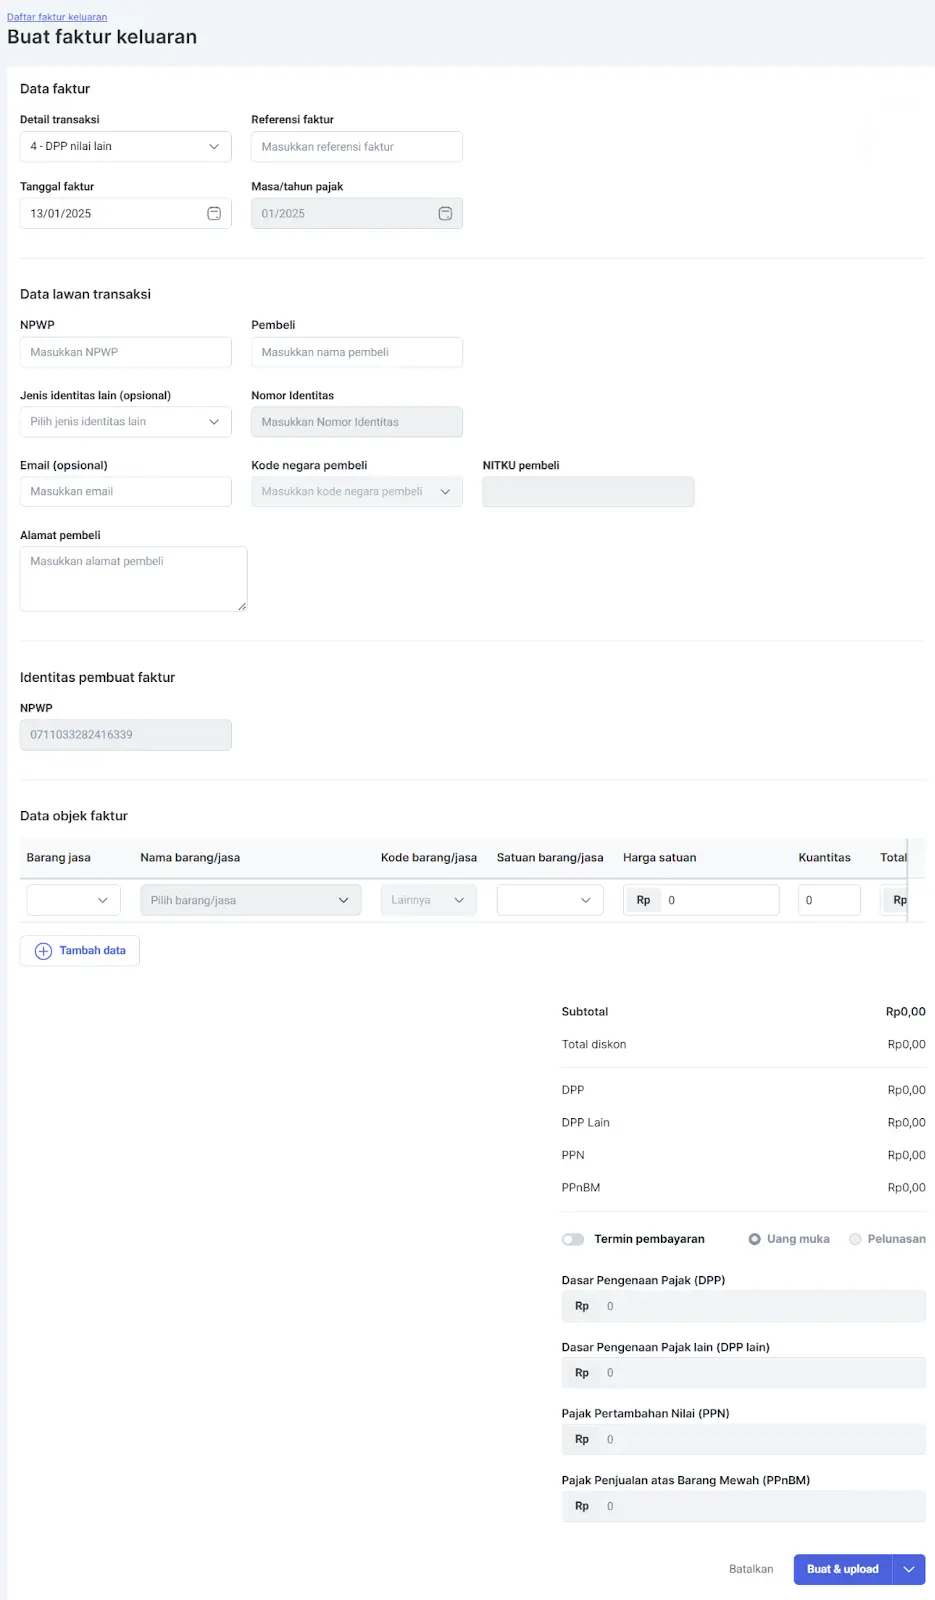Screen dimensions: 935x1600
Task: Click the DPP Lain summary label
Action: pyautogui.click(x=586, y=1123)
